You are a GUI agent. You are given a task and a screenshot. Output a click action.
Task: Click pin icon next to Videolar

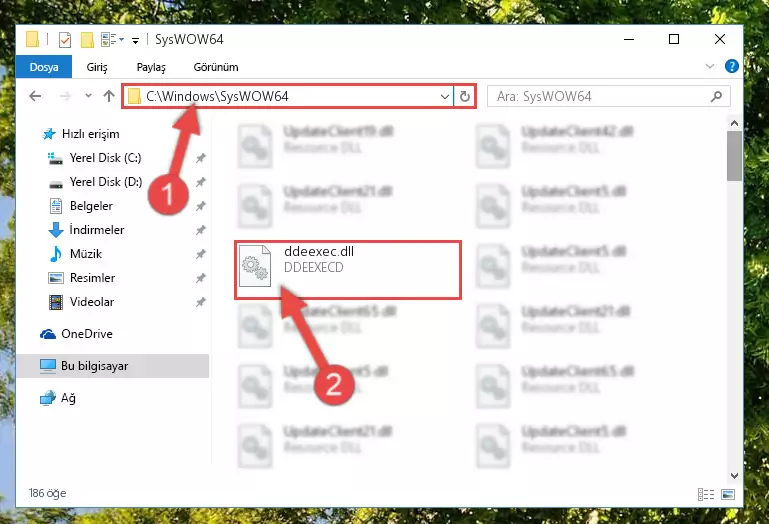click(x=201, y=302)
